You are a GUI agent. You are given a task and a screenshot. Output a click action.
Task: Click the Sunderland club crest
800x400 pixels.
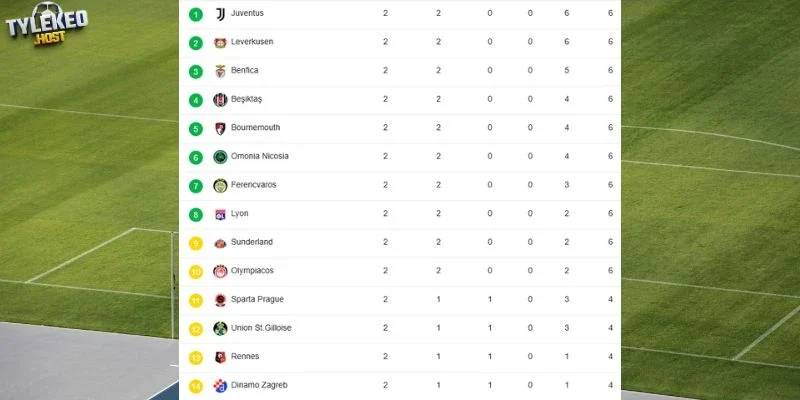coord(220,243)
